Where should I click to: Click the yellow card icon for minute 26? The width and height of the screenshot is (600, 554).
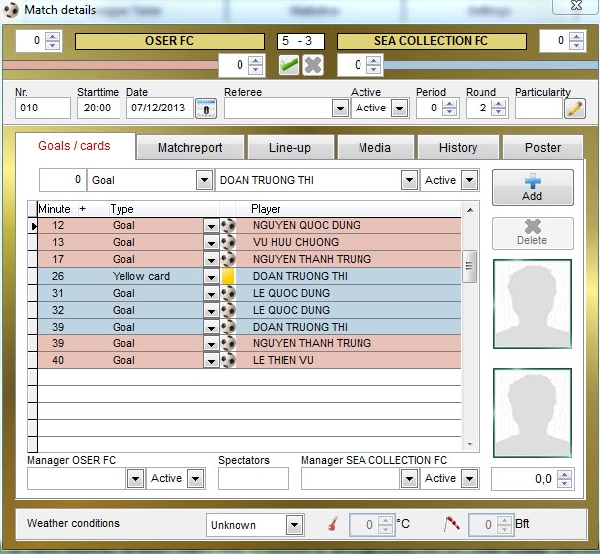tap(228, 276)
